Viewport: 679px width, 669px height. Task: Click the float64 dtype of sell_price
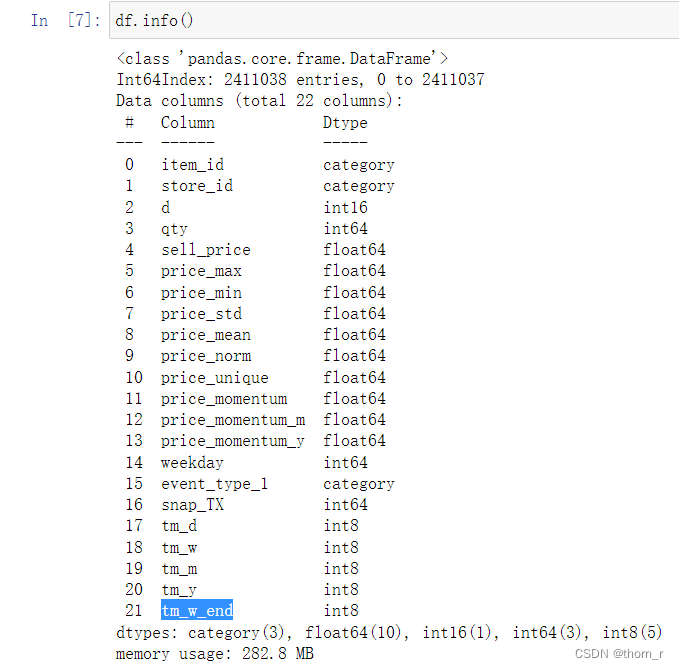[354, 250]
